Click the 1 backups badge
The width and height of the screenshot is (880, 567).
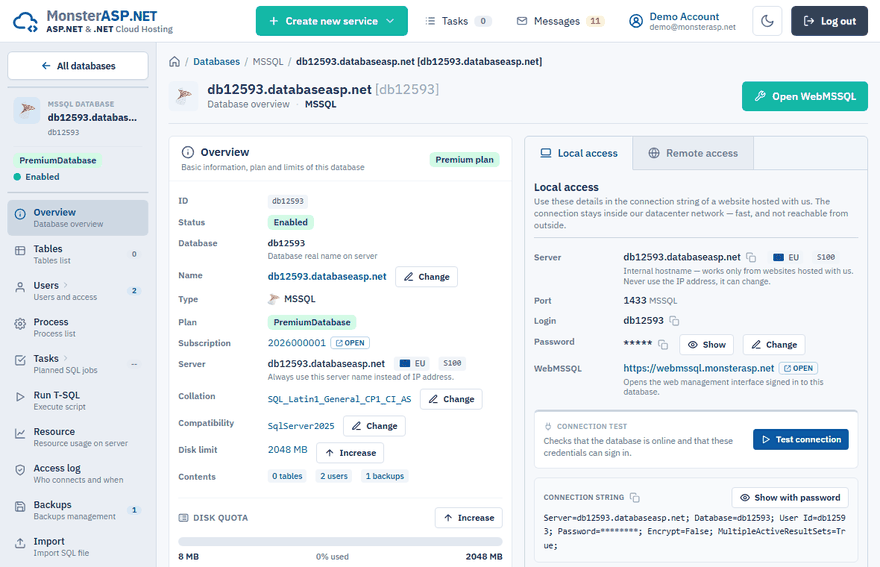(x=385, y=476)
